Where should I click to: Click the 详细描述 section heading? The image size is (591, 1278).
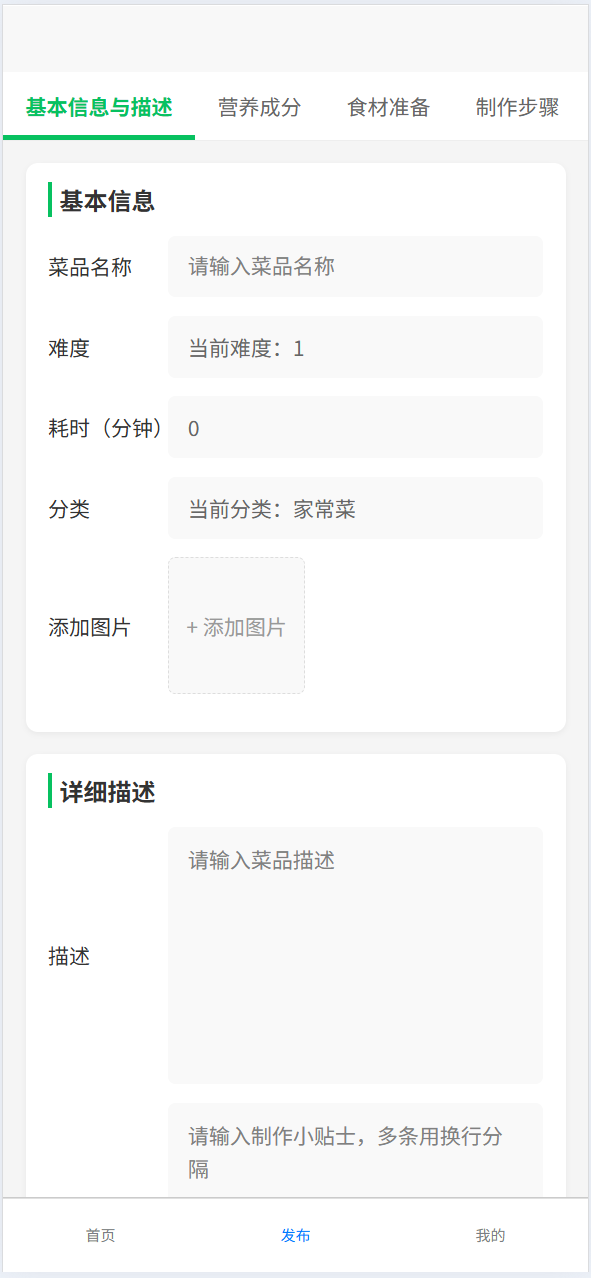click(x=107, y=792)
